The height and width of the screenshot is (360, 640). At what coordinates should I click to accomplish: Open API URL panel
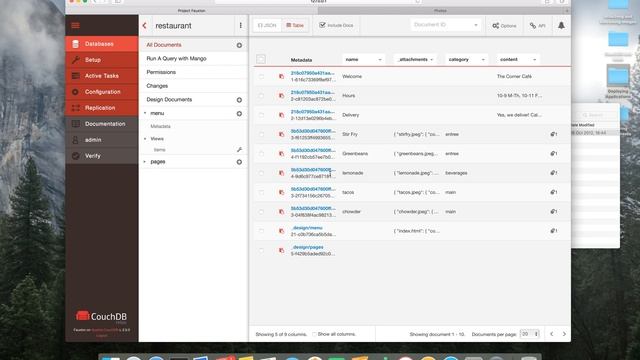(x=537, y=25)
